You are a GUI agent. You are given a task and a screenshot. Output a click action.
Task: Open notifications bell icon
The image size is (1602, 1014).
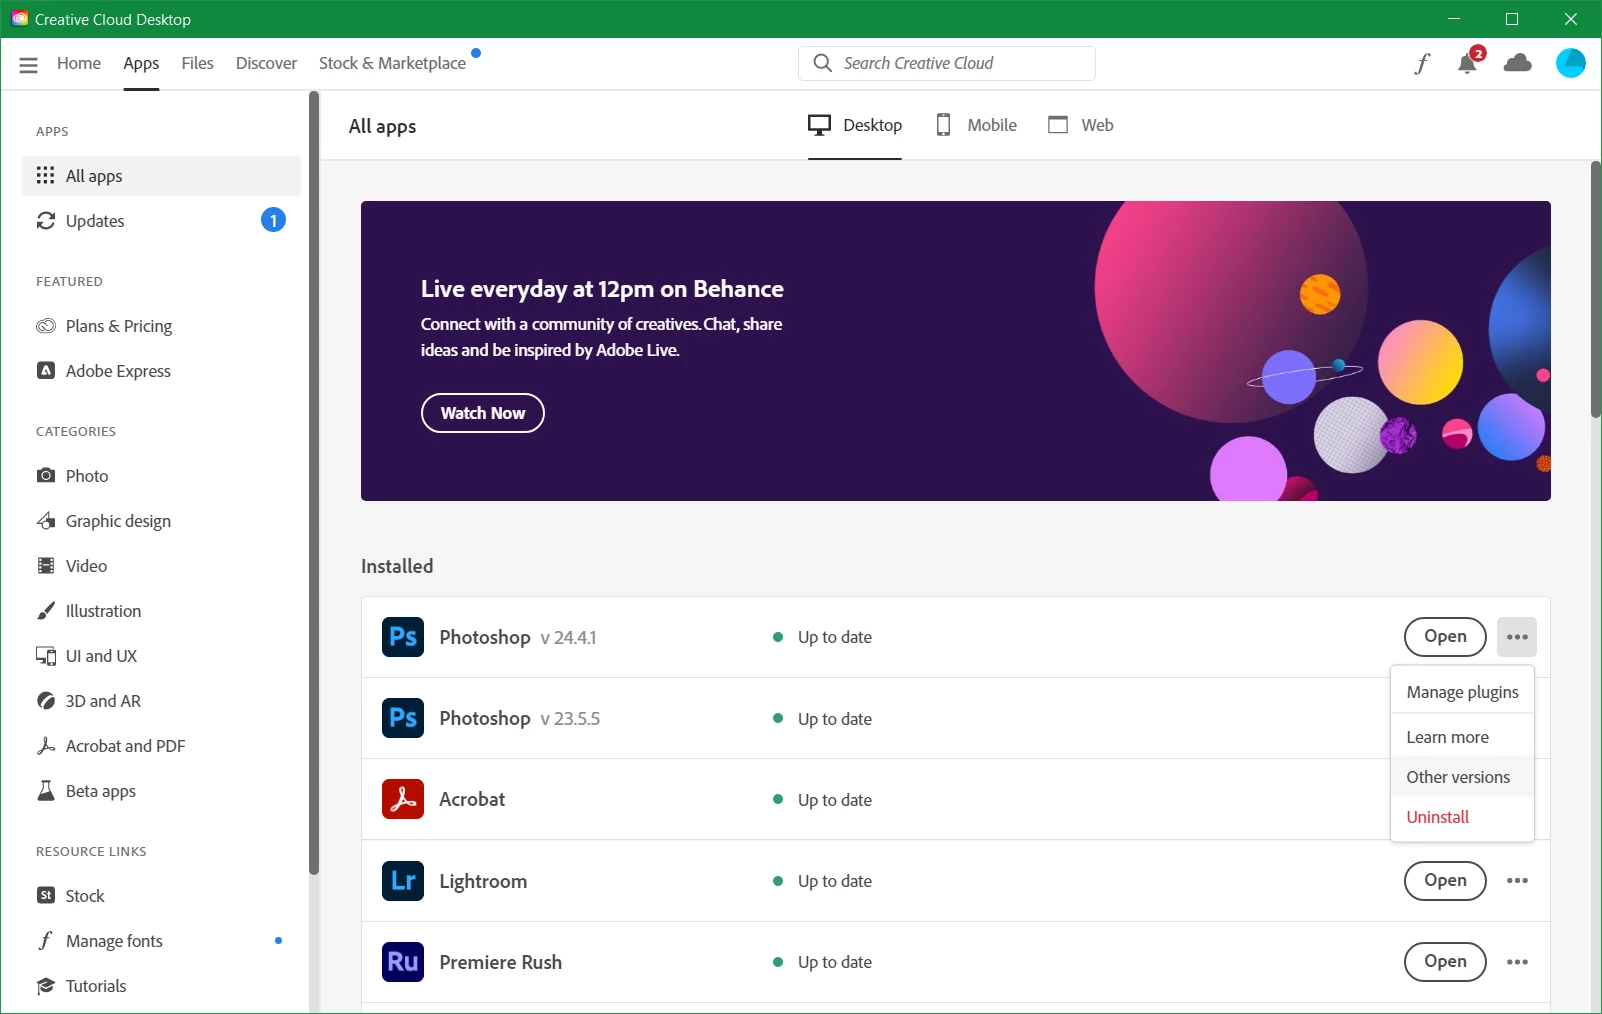pos(1467,64)
